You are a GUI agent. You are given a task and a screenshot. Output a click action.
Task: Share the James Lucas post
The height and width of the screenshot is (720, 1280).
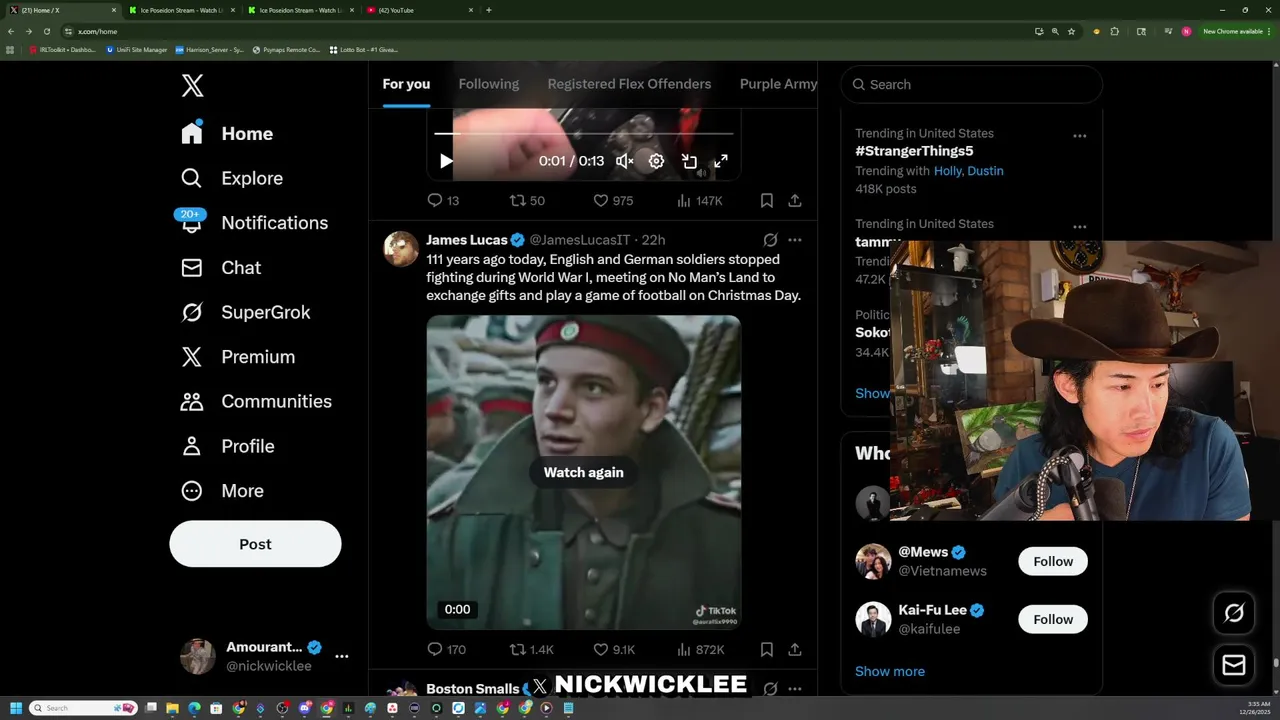(x=795, y=649)
